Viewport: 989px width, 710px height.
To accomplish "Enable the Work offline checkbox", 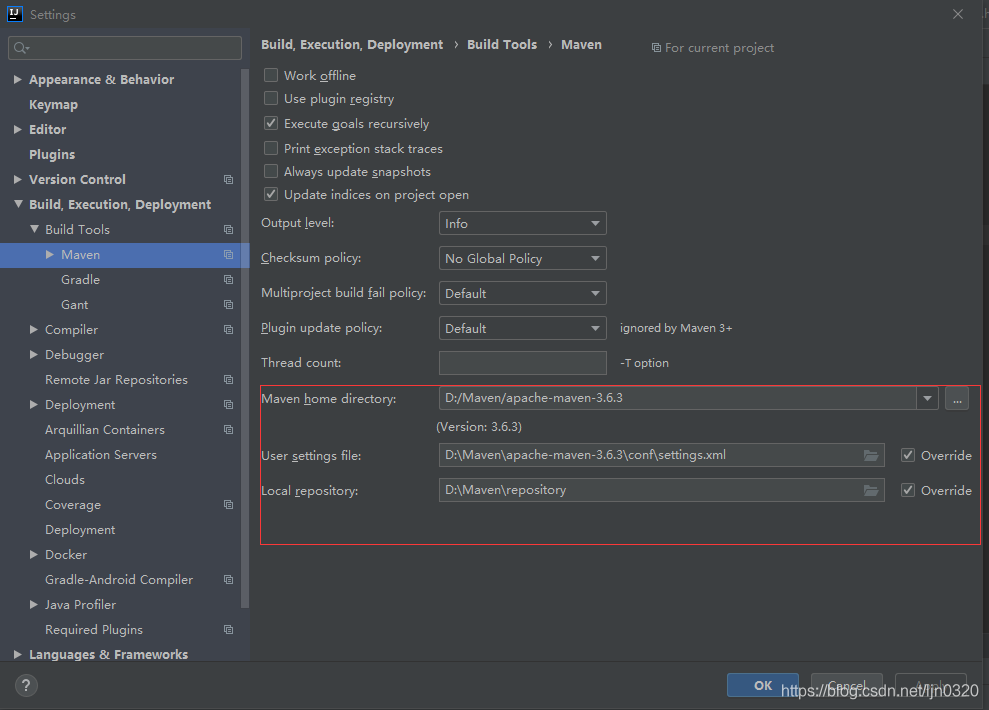I will (x=271, y=75).
